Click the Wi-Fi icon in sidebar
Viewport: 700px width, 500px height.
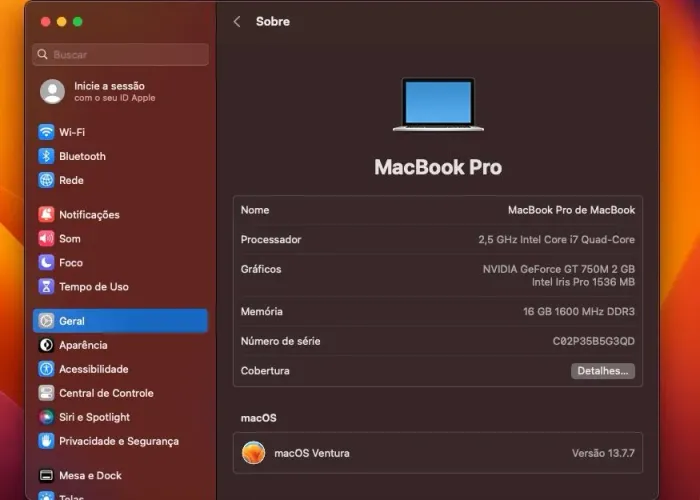[46, 132]
